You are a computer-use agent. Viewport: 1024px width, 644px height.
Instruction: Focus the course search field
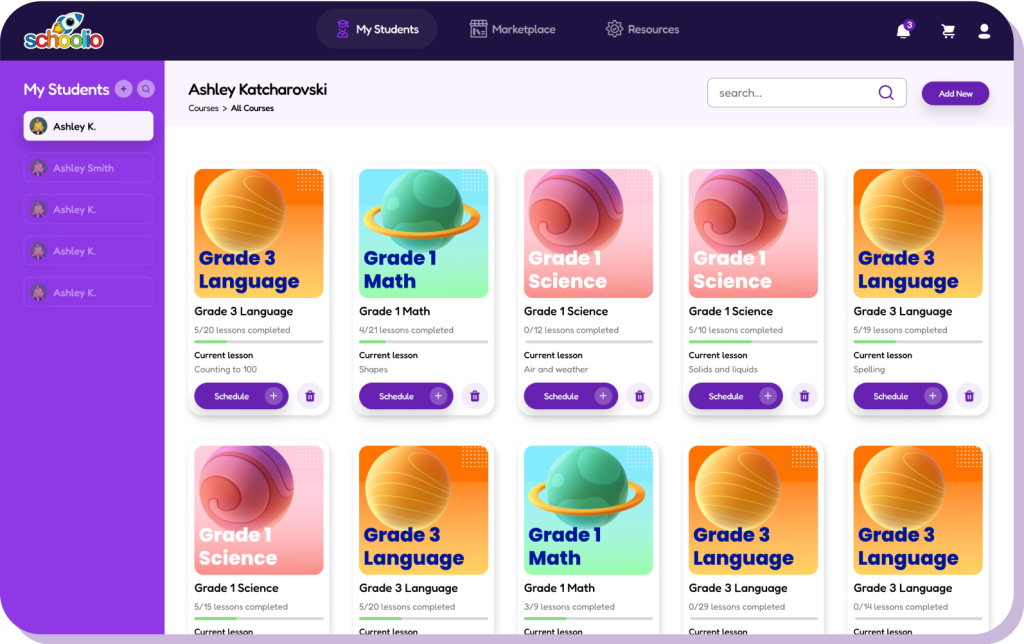807,93
